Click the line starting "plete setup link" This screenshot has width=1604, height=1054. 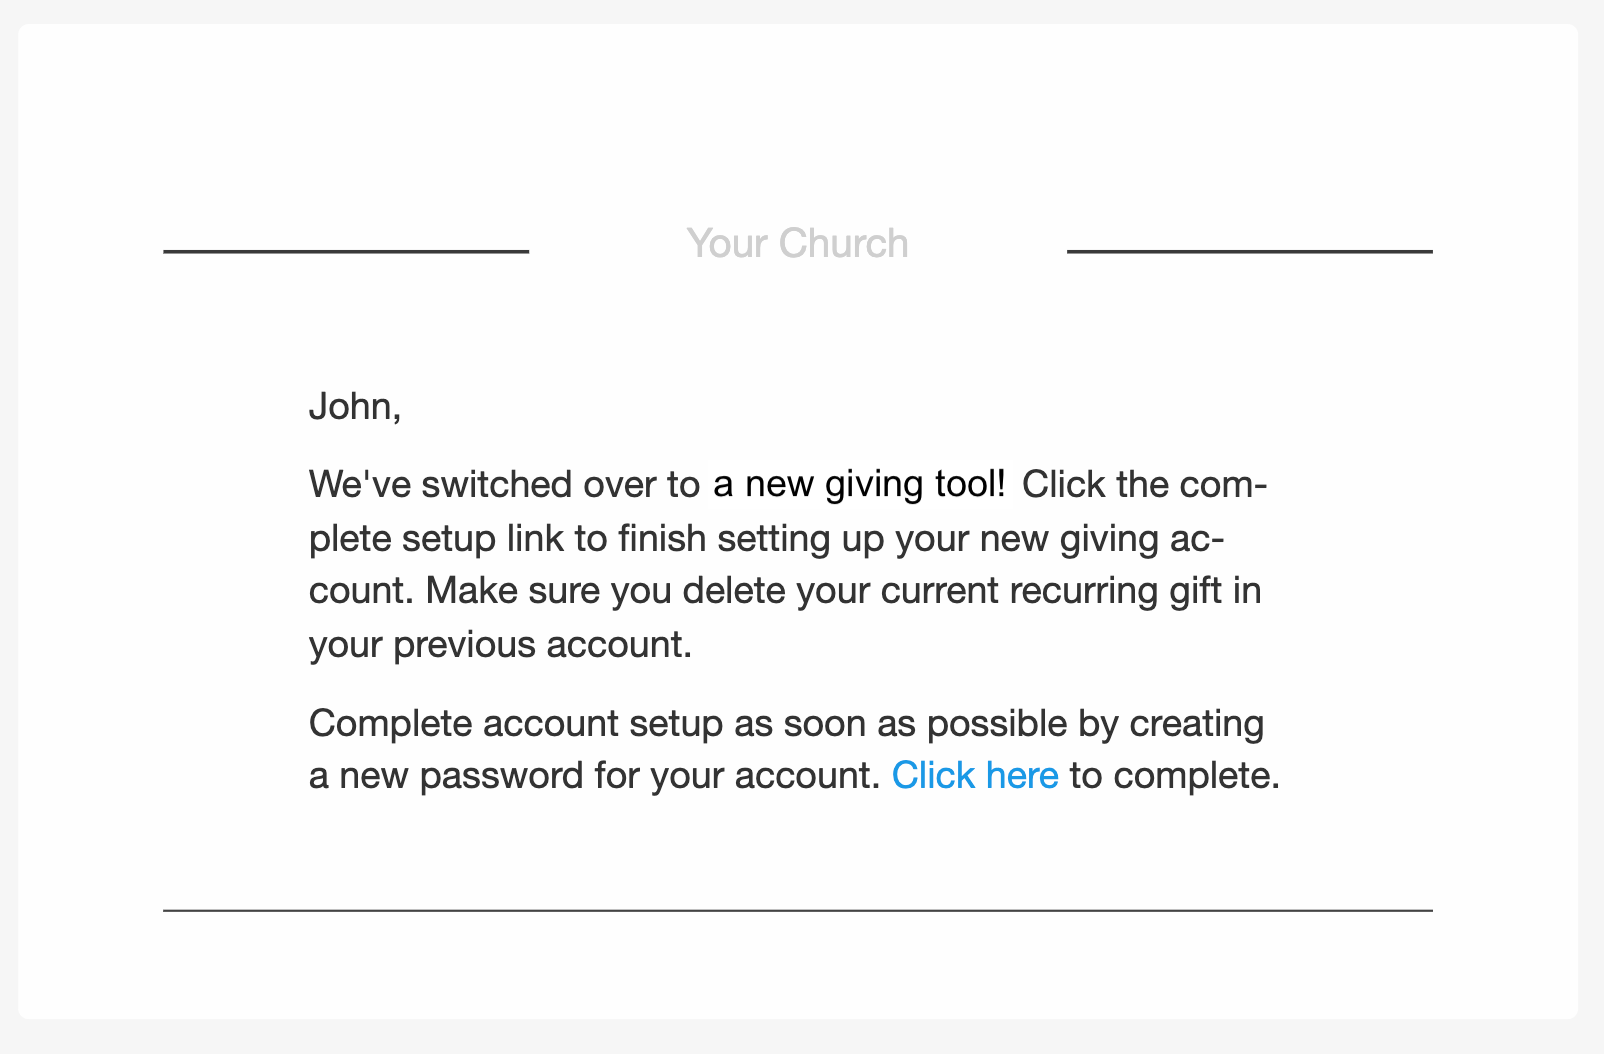[x=767, y=539]
